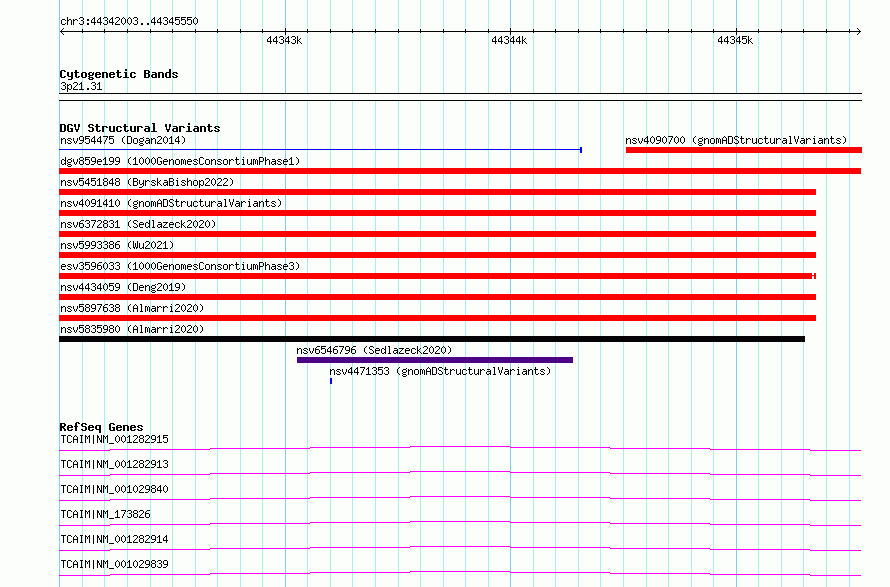Click the DGV Structural Variants track title
The height and width of the screenshot is (587, 890).
(x=140, y=128)
